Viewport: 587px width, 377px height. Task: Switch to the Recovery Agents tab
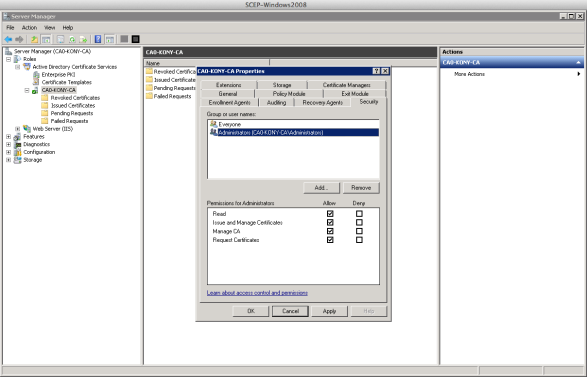(x=323, y=102)
